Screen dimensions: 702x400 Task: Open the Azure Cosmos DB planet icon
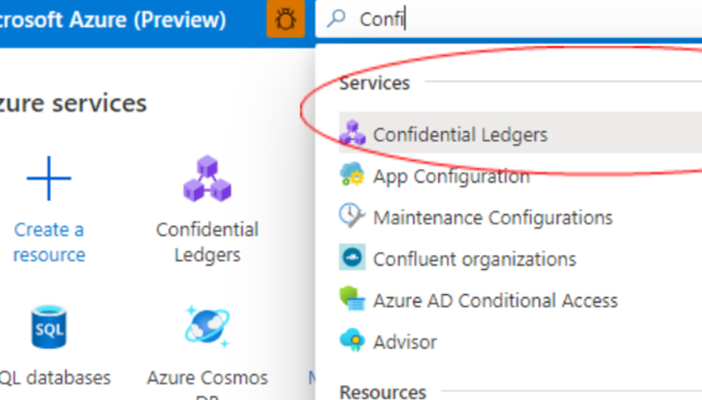tap(207, 327)
